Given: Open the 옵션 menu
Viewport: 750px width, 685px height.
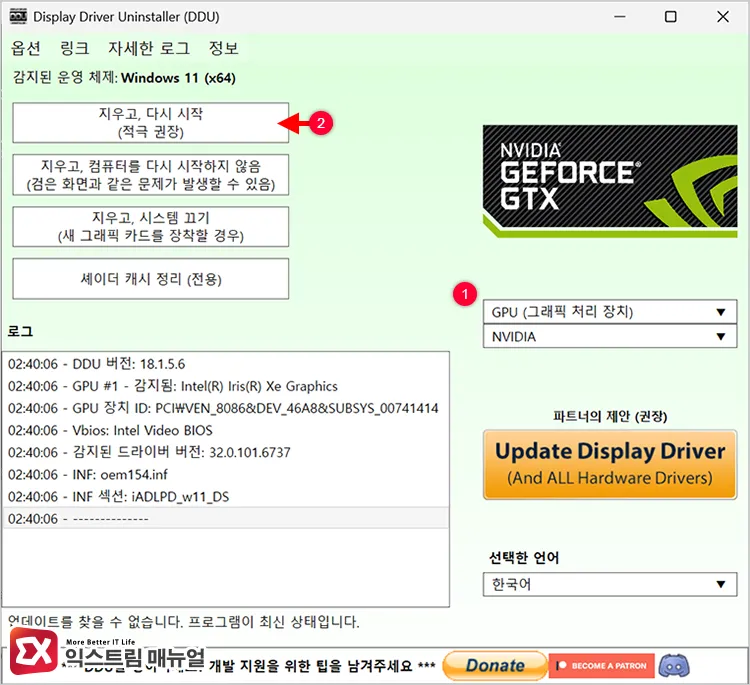Looking at the screenshot, I should tap(26, 48).
